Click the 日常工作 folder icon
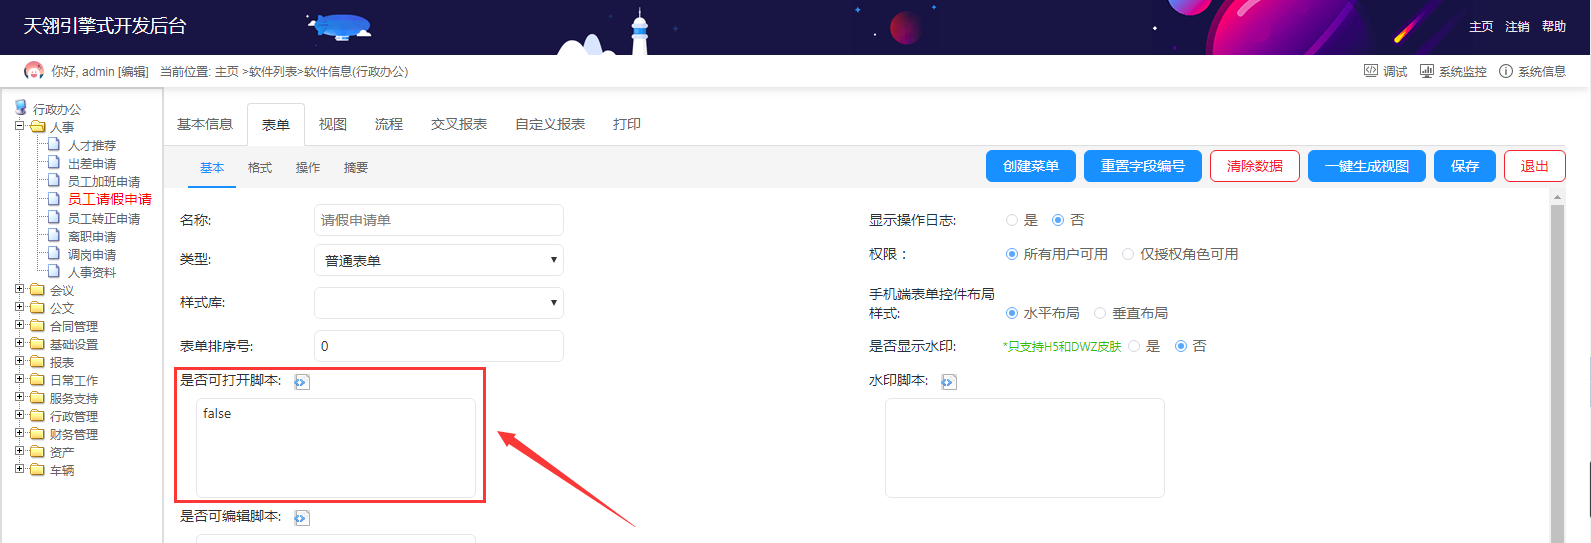1591x543 pixels. 38,380
